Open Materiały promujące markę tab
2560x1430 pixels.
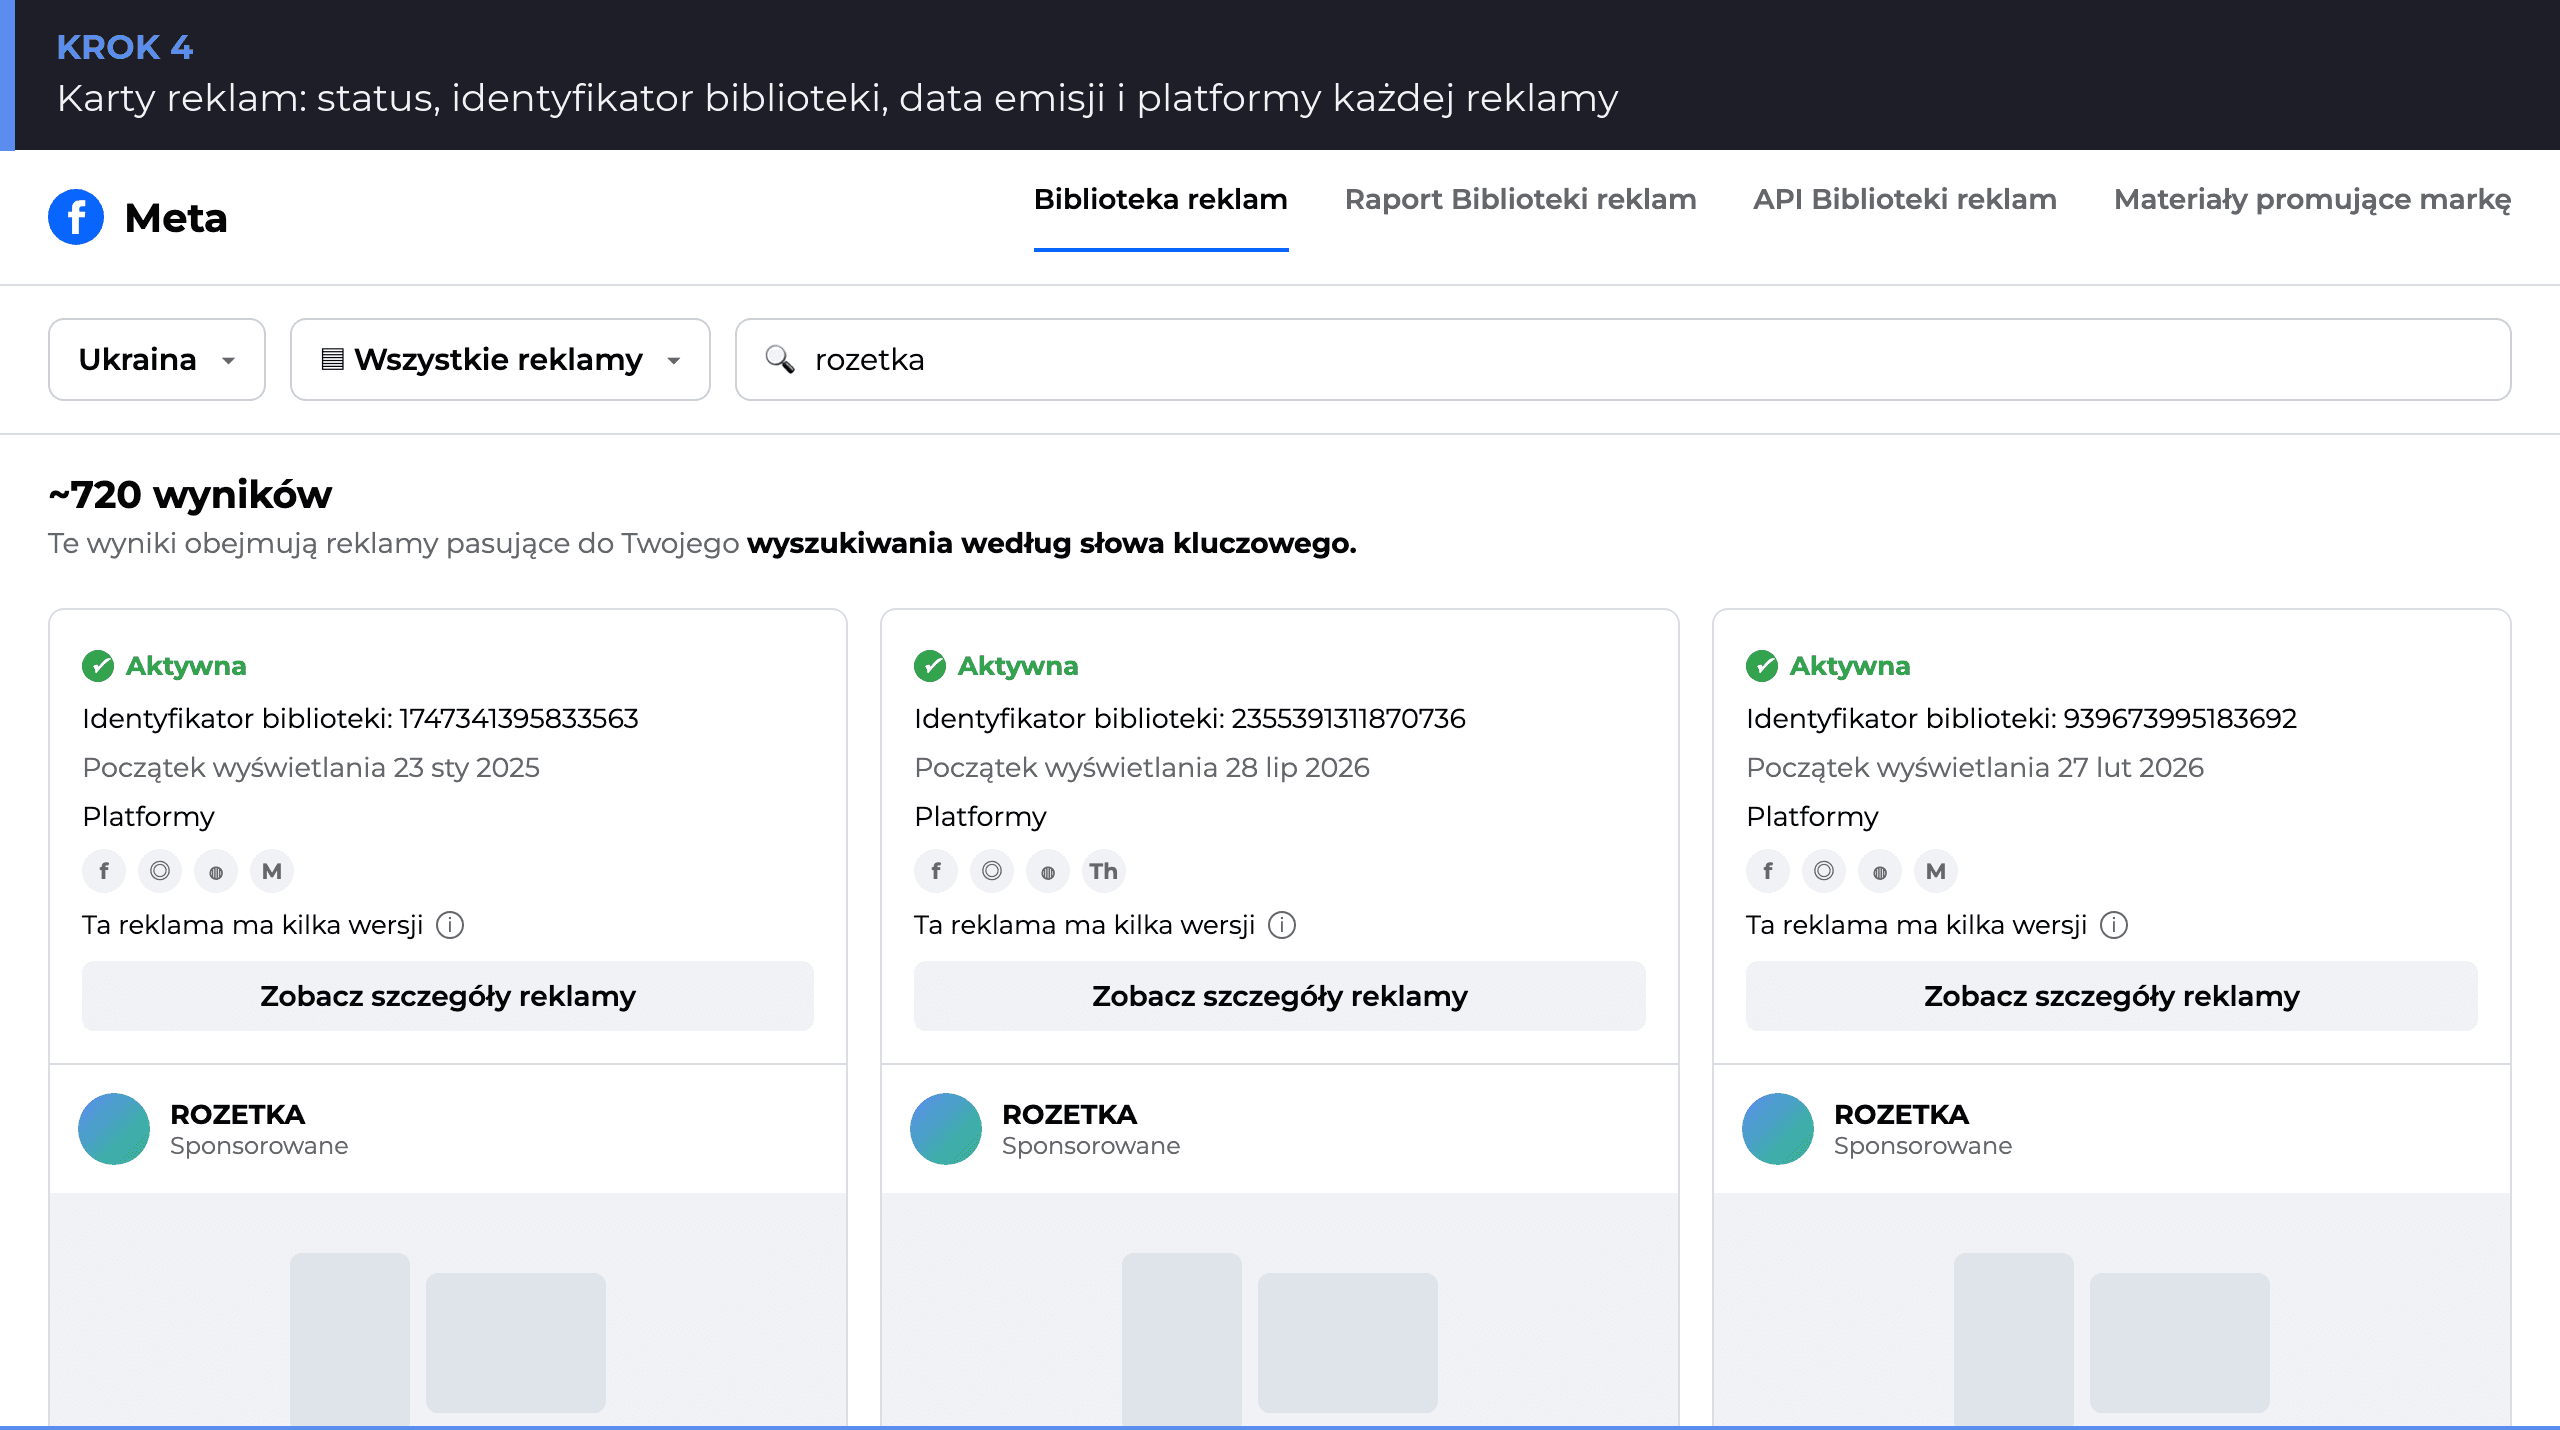2312,199
